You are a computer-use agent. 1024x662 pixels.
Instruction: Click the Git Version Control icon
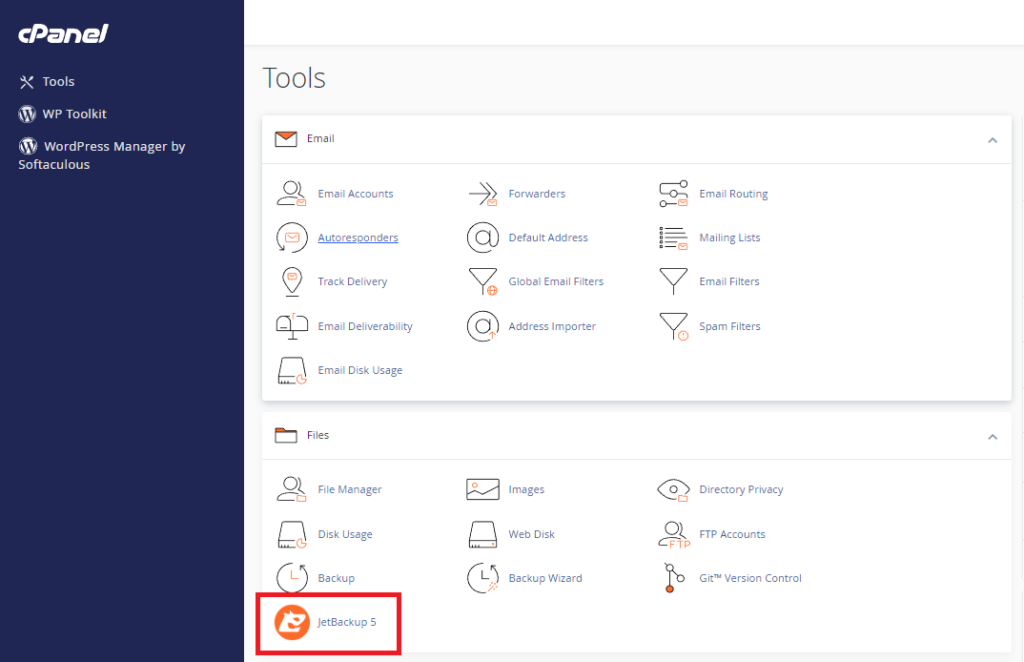pos(673,578)
